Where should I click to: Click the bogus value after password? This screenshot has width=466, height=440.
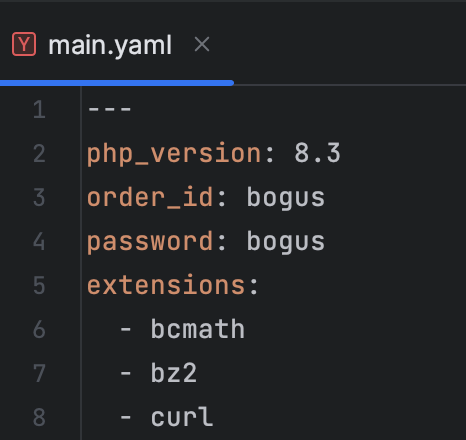click(x=286, y=242)
